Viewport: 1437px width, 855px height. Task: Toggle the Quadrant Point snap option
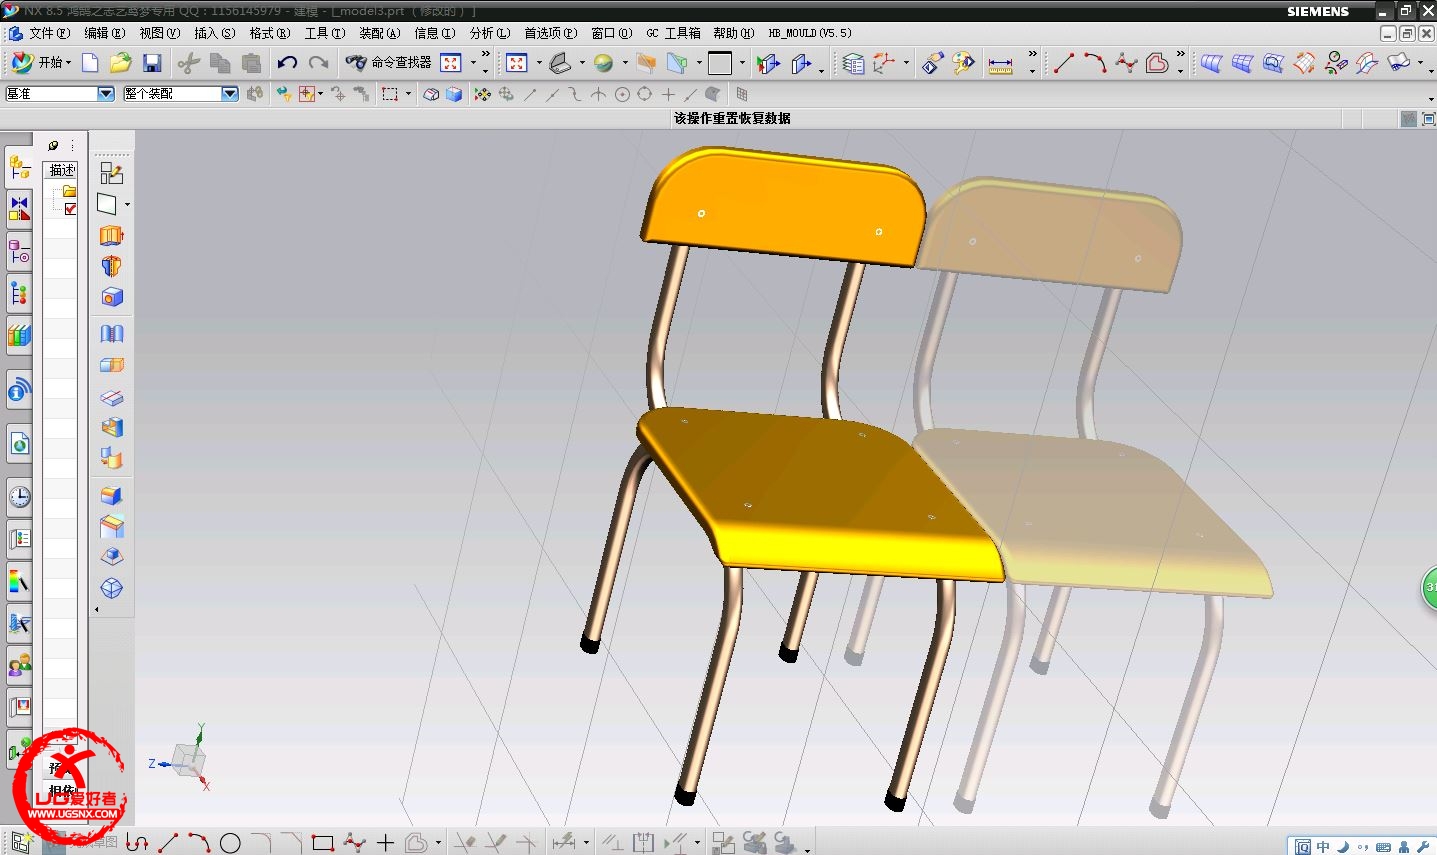pos(645,94)
